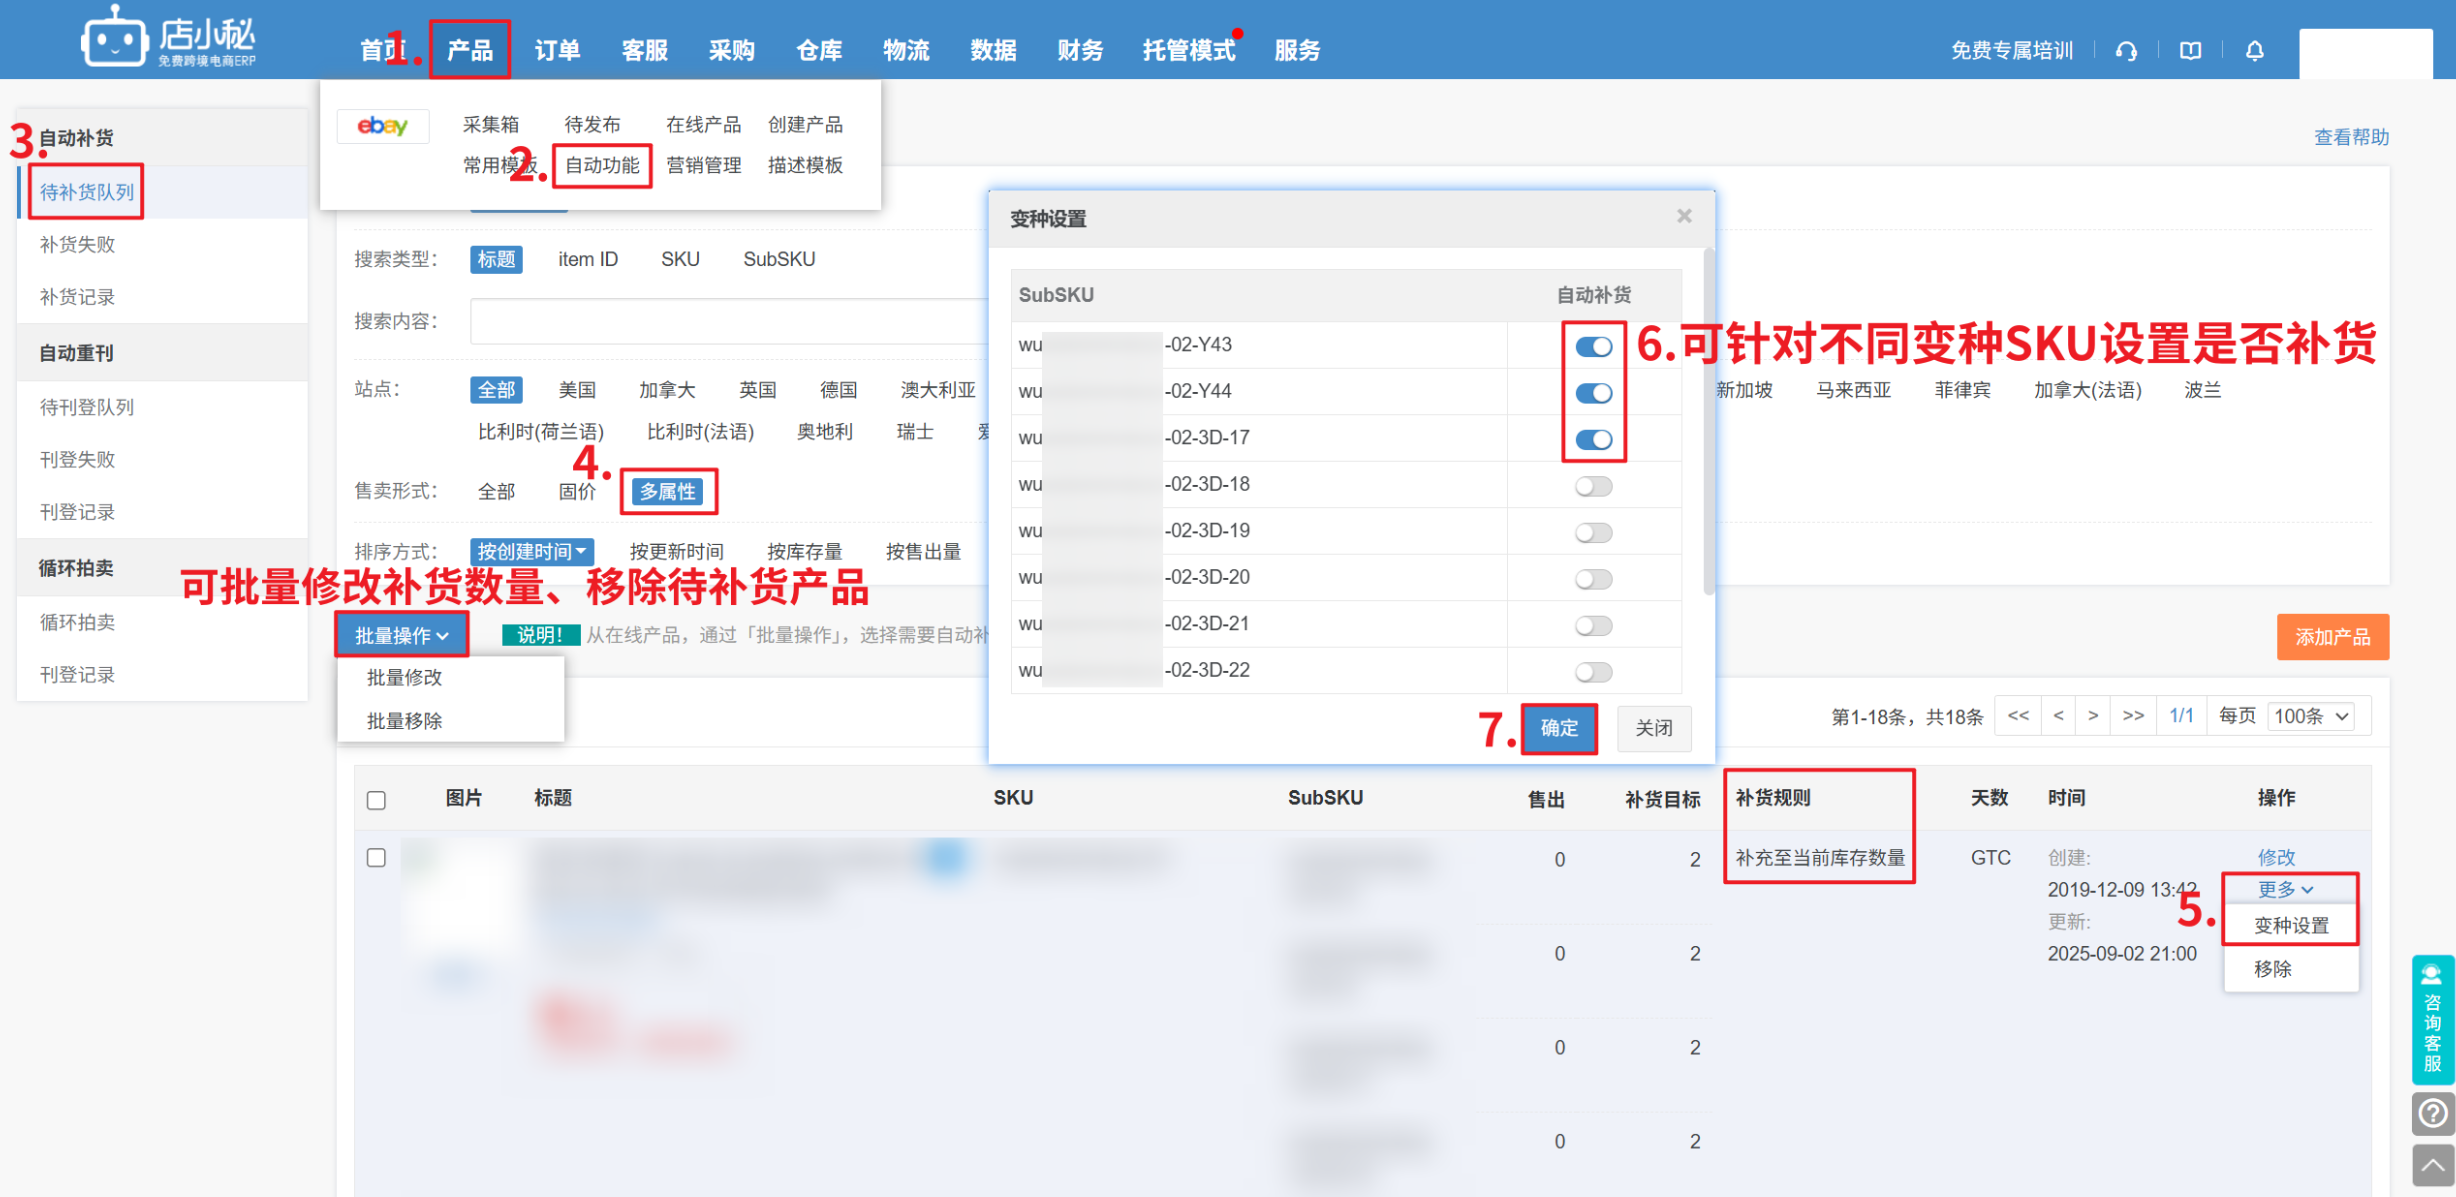The width and height of the screenshot is (2456, 1197).
Task: Expand the 批量操作 dropdown
Action: (x=401, y=636)
